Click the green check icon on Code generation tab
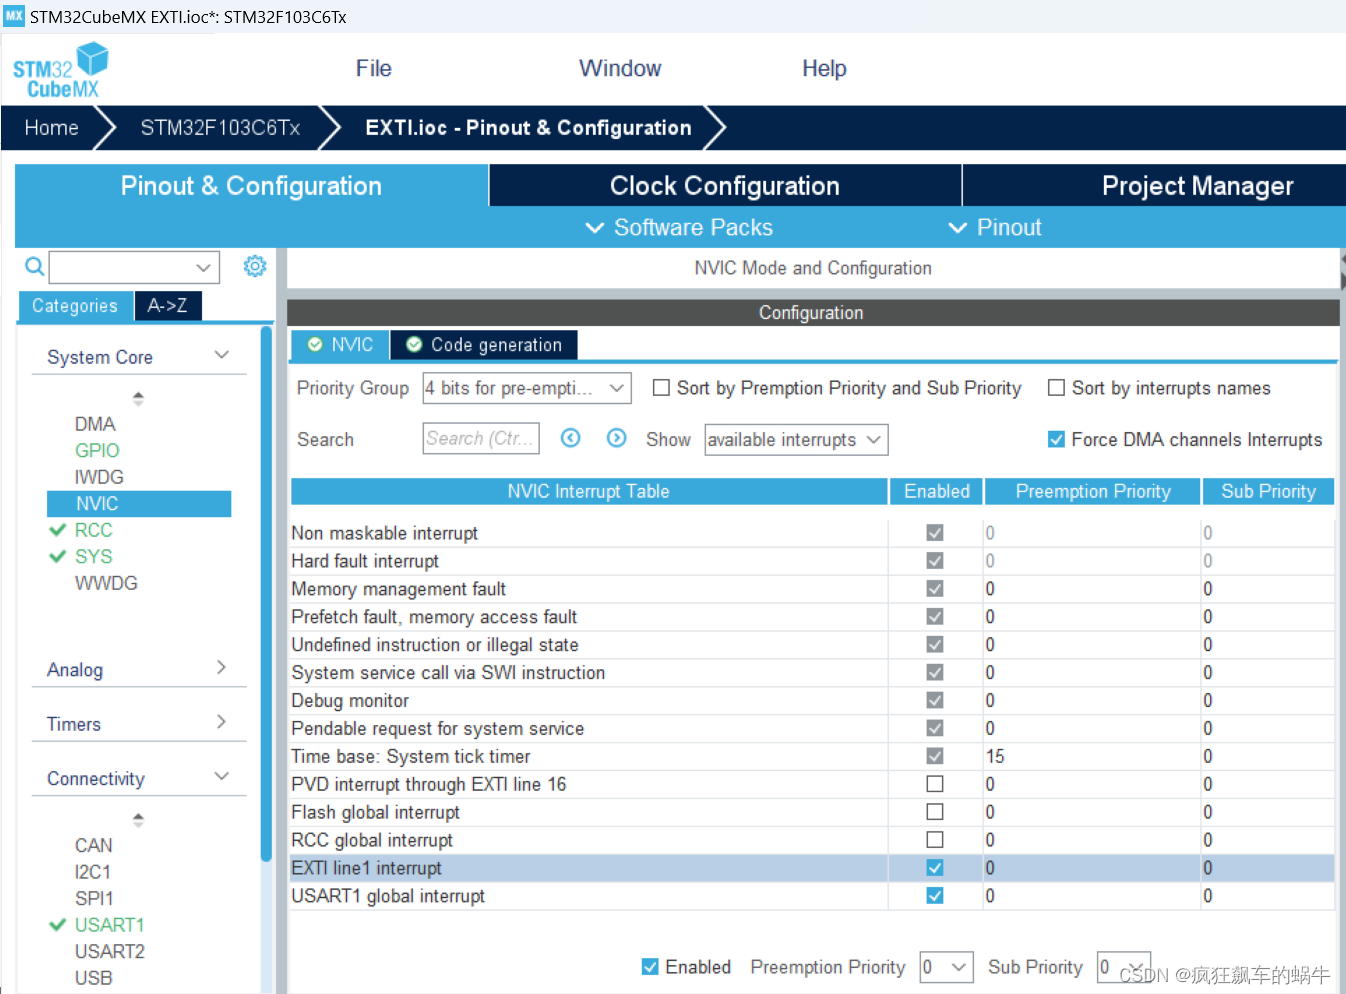 coord(414,344)
